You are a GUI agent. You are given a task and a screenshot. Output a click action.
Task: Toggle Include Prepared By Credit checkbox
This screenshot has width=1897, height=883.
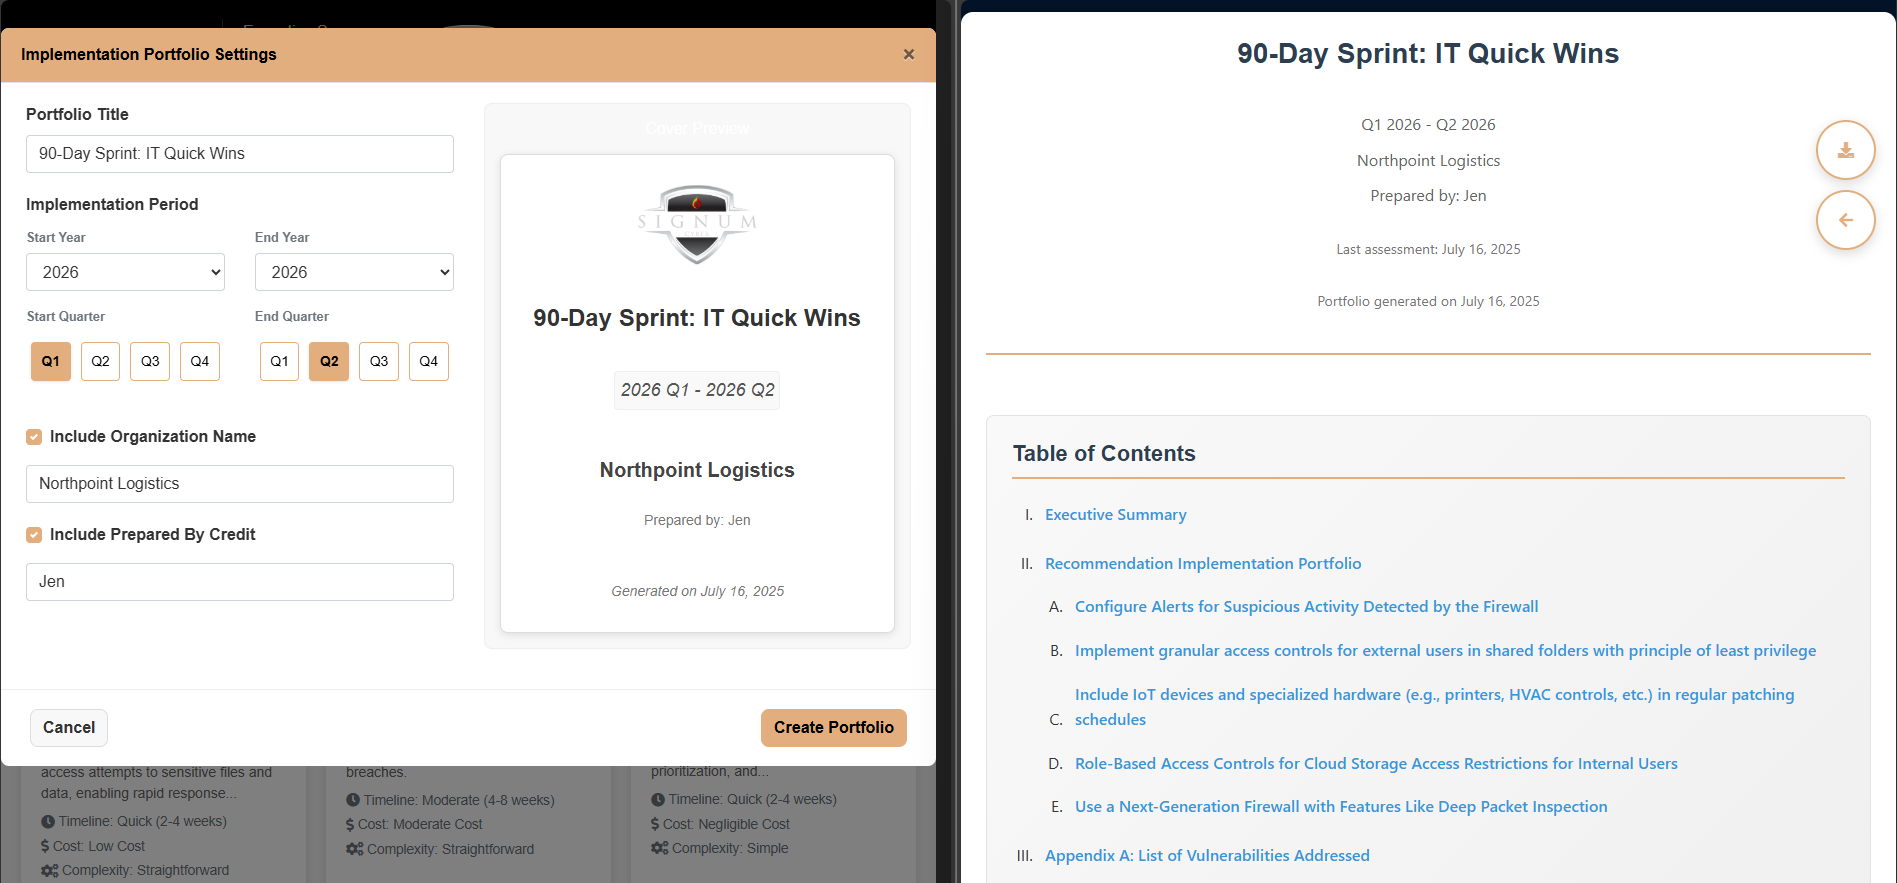[34, 535]
